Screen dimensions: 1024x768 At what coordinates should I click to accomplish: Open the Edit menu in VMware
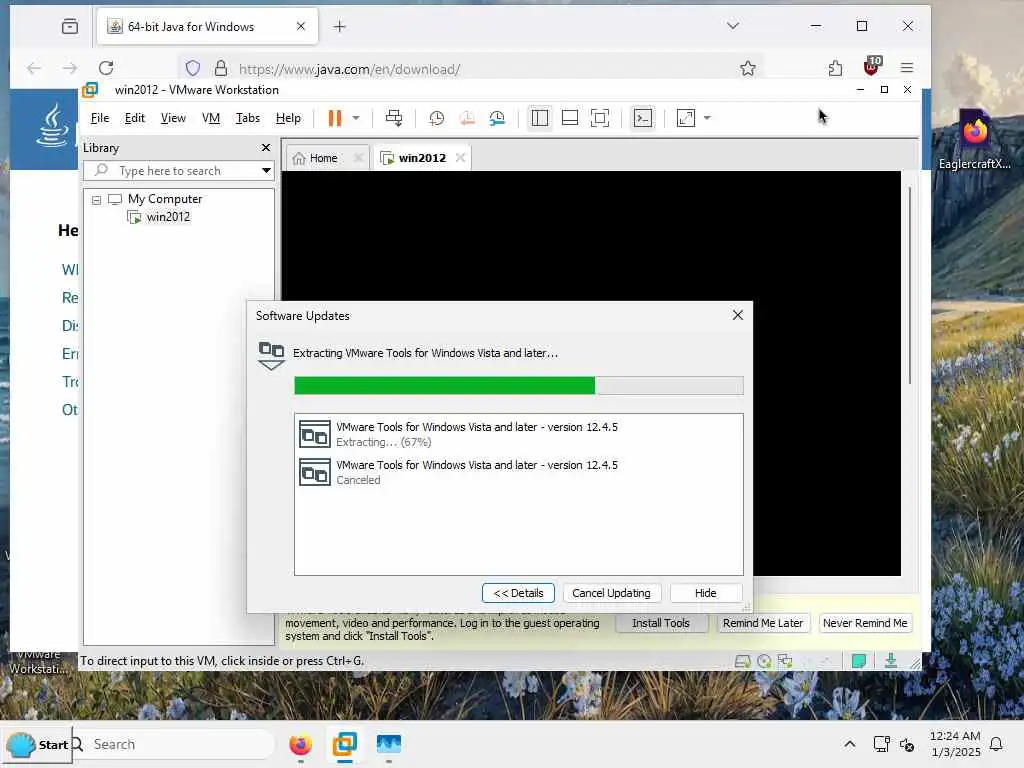[x=135, y=118]
